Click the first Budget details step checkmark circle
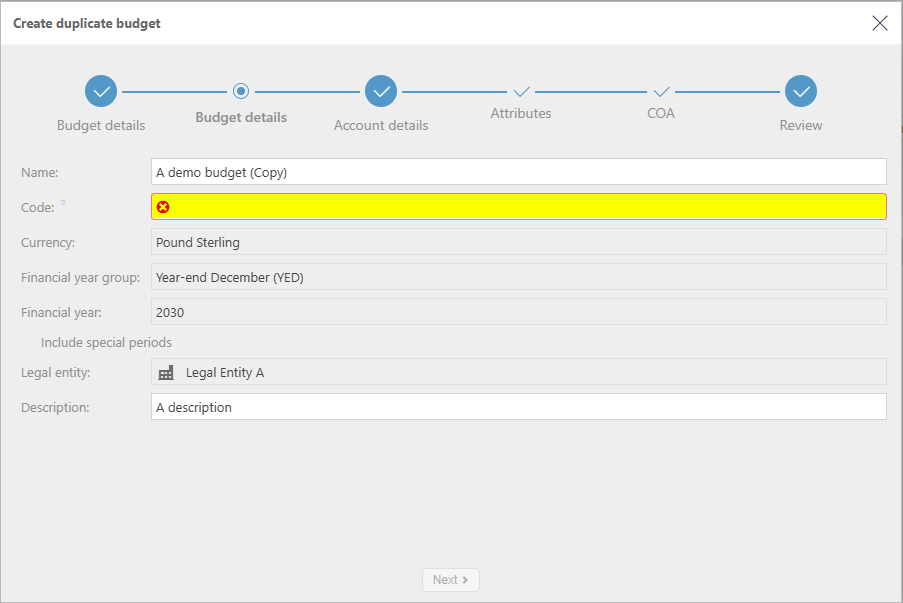This screenshot has height=603, width=903. coord(101,91)
